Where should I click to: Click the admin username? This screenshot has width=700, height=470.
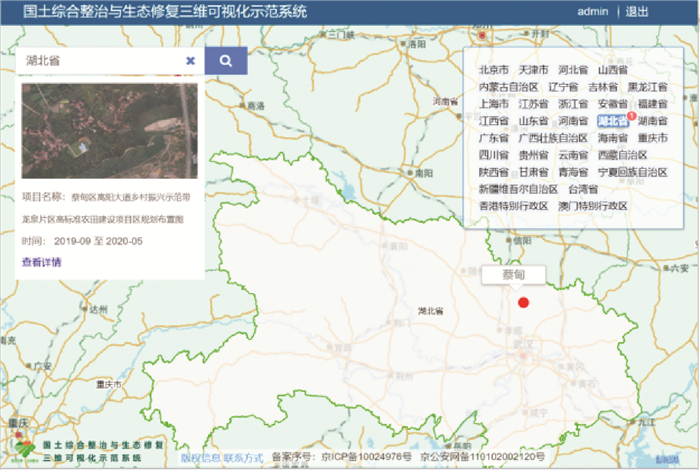click(592, 12)
